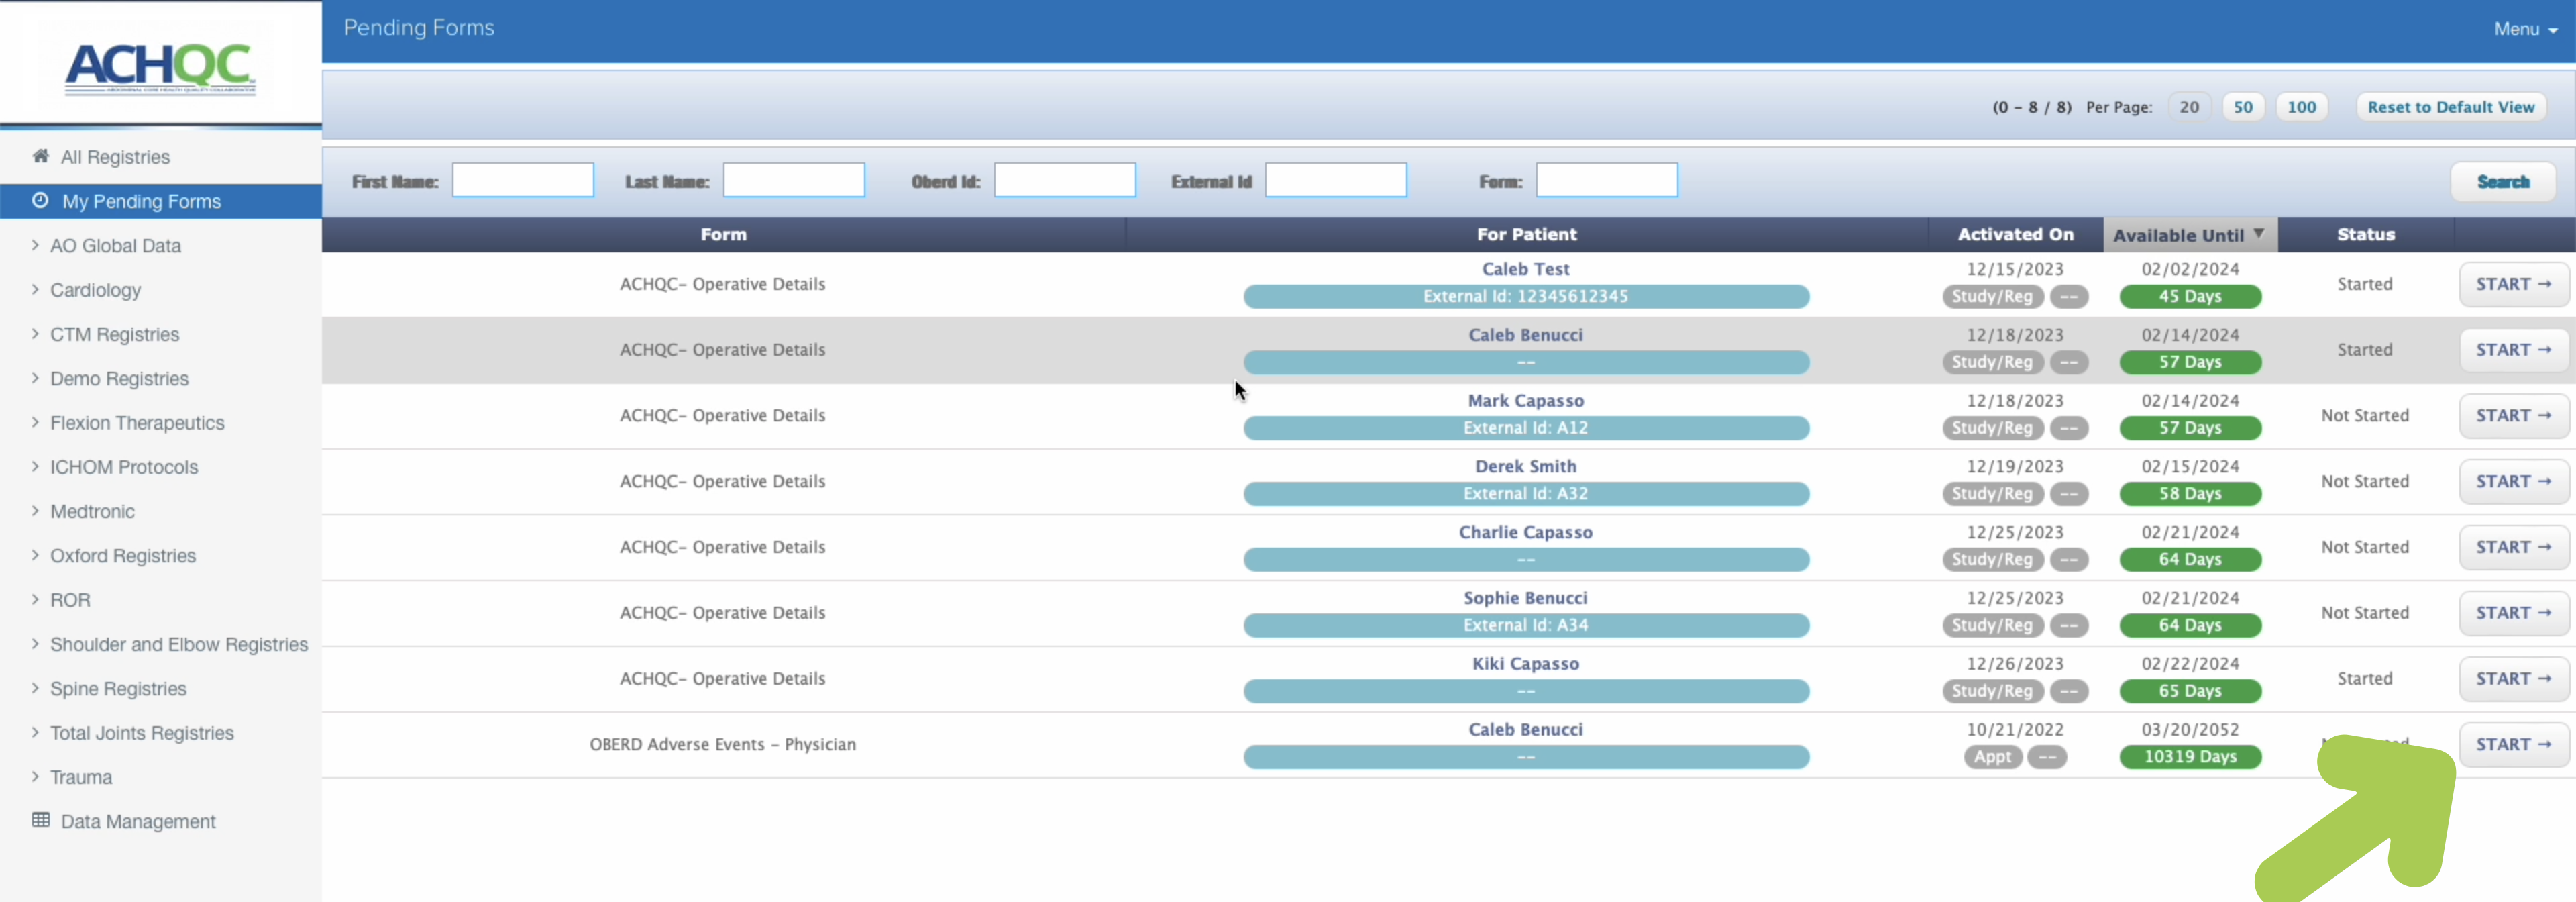
Task: Expand Total Joints Registries group
Action: pos(142,733)
